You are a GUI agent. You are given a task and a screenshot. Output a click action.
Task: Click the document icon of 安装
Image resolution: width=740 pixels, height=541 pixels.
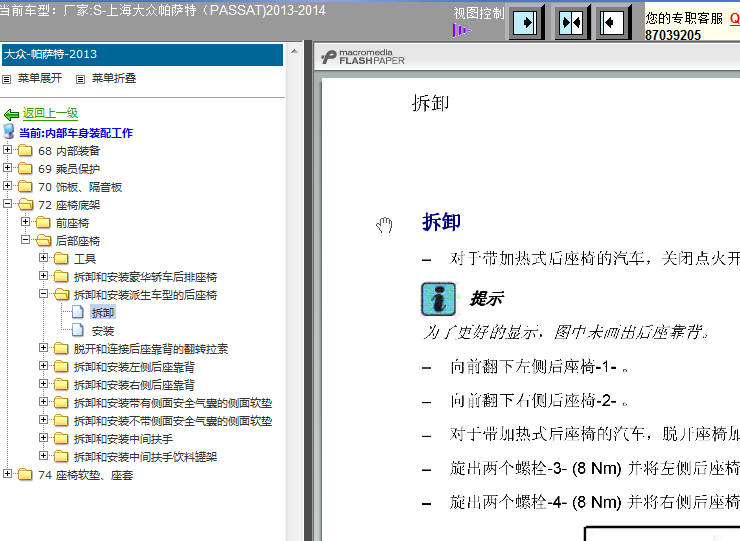pyautogui.click(x=78, y=330)
